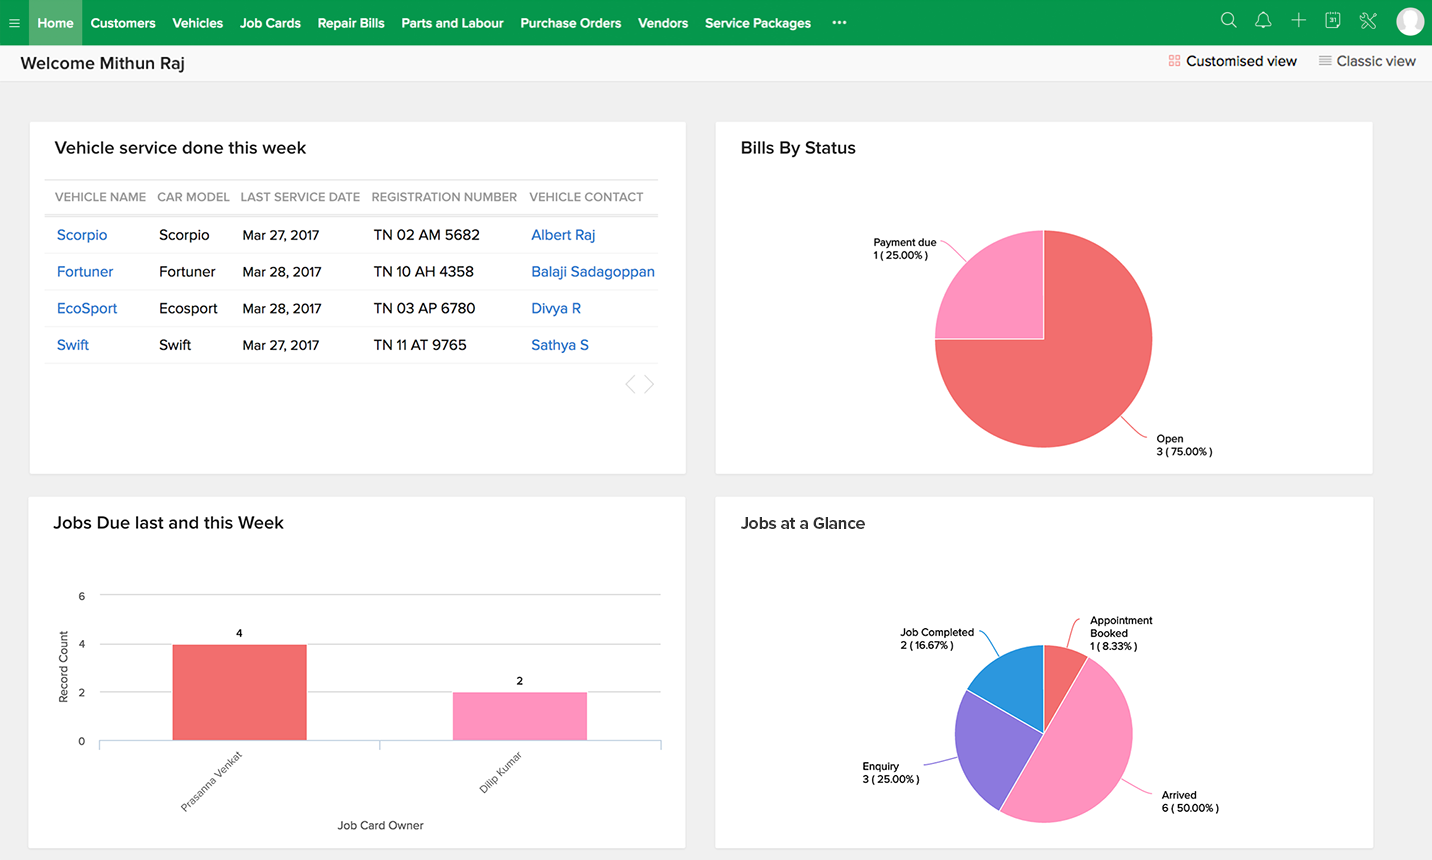Click the plus icon to create a record

(1298, 20)
